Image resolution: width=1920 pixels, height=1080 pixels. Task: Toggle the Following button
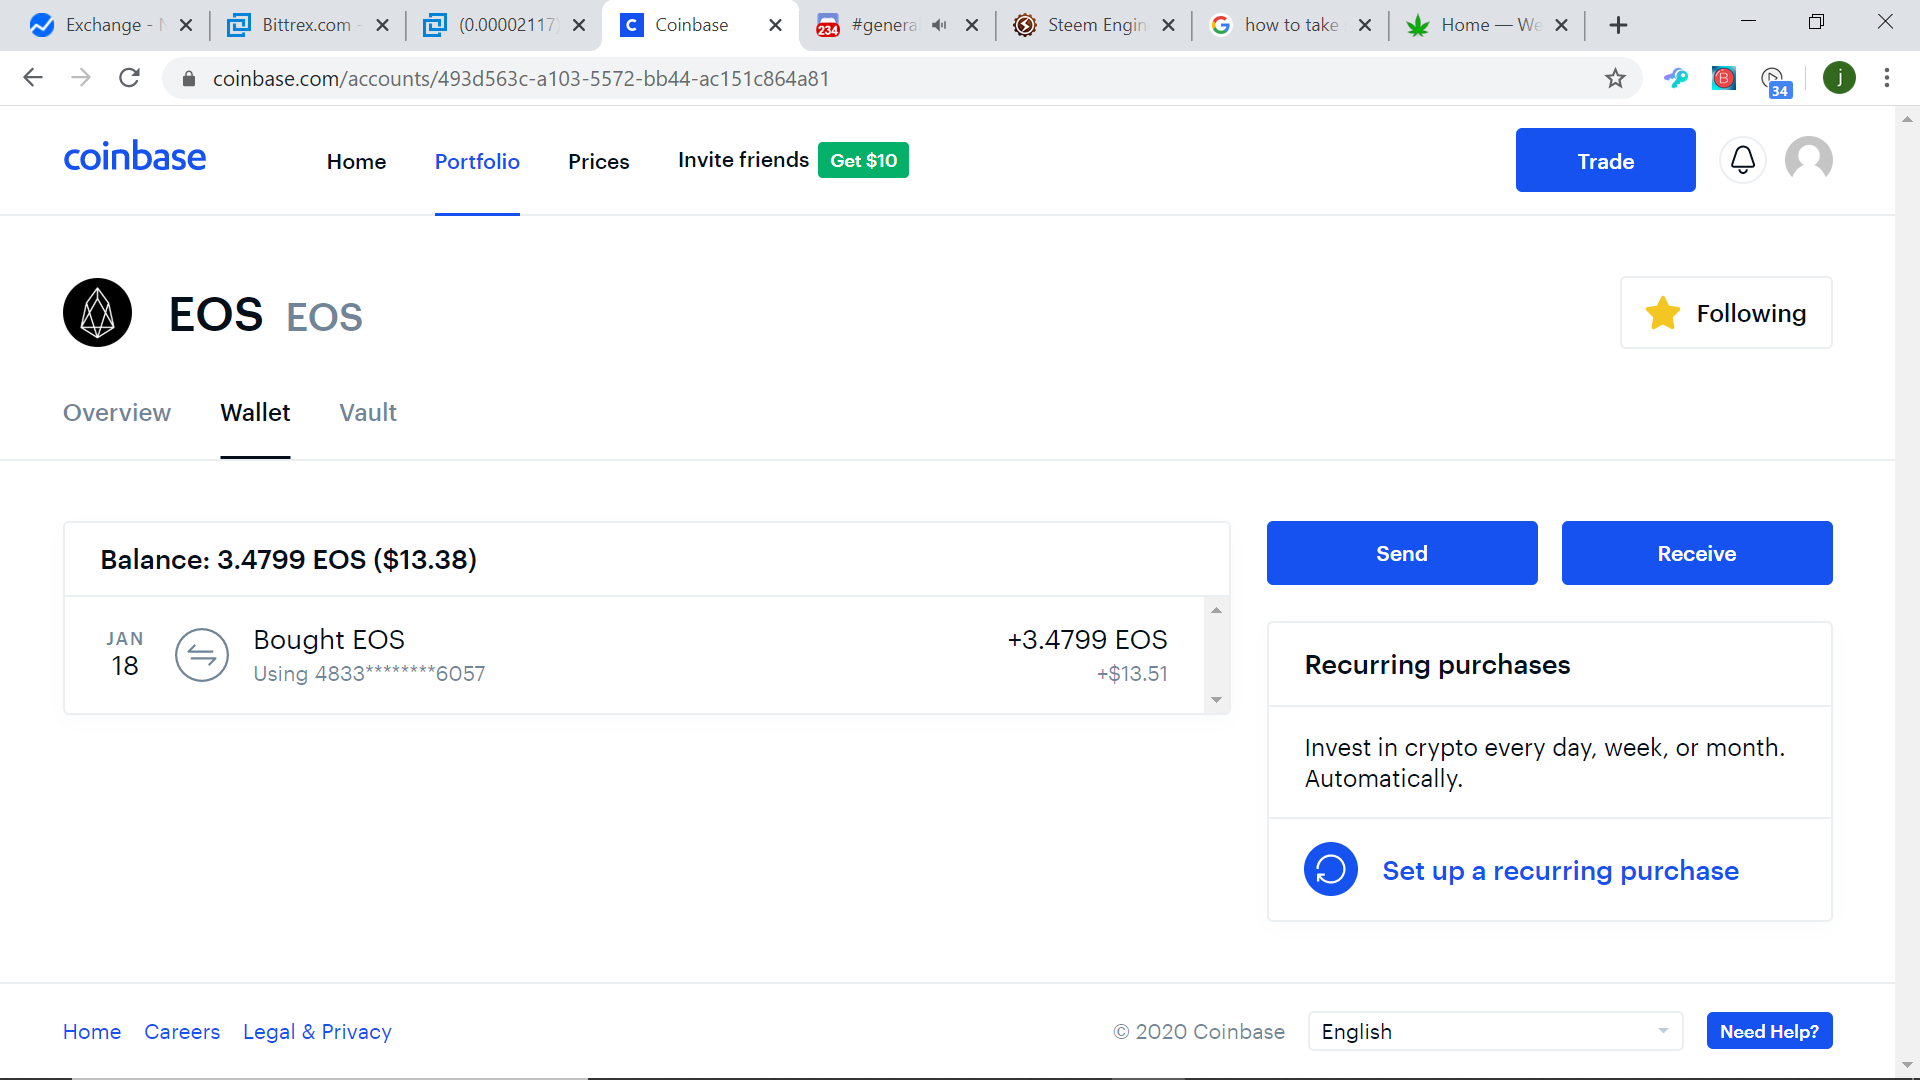[1726, 313]
